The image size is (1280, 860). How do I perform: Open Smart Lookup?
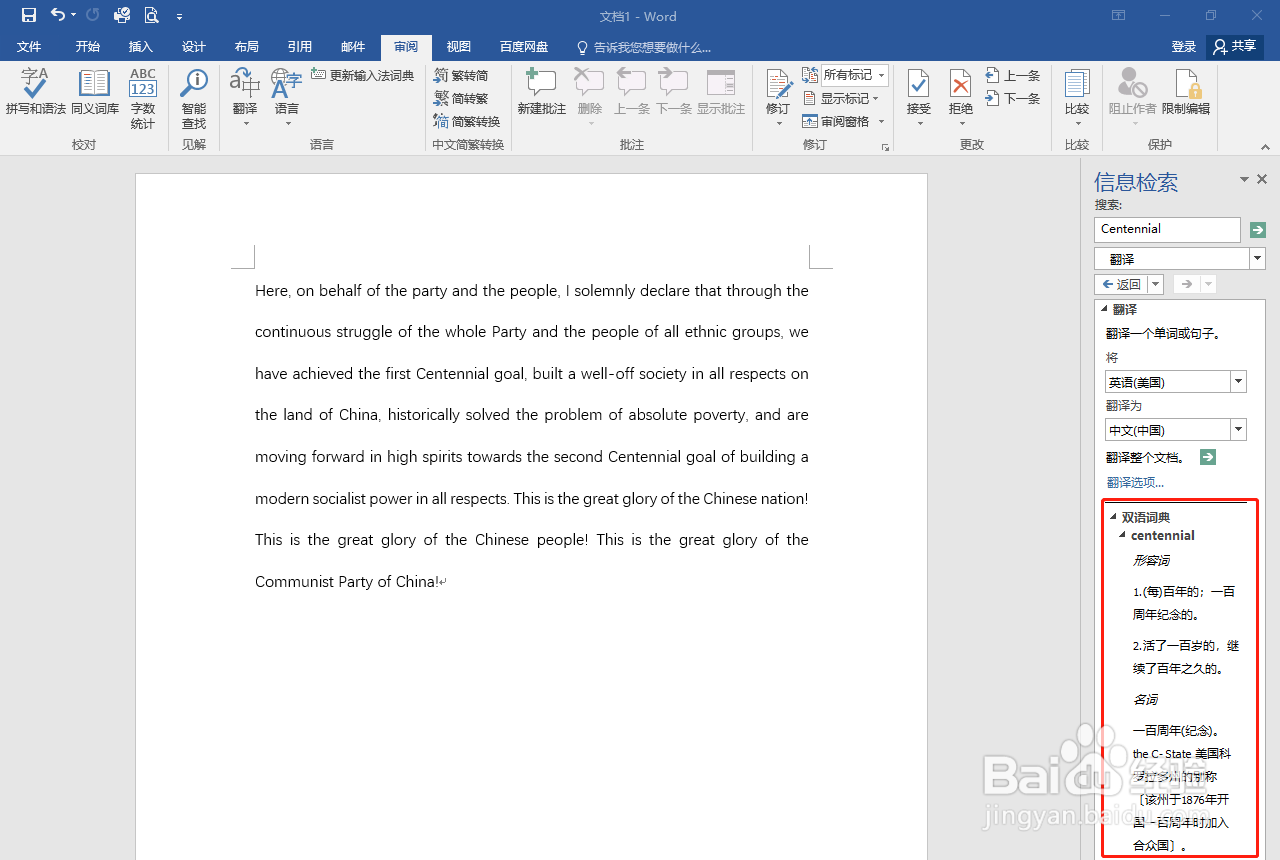pyautogui.click(x=193, y=97)
